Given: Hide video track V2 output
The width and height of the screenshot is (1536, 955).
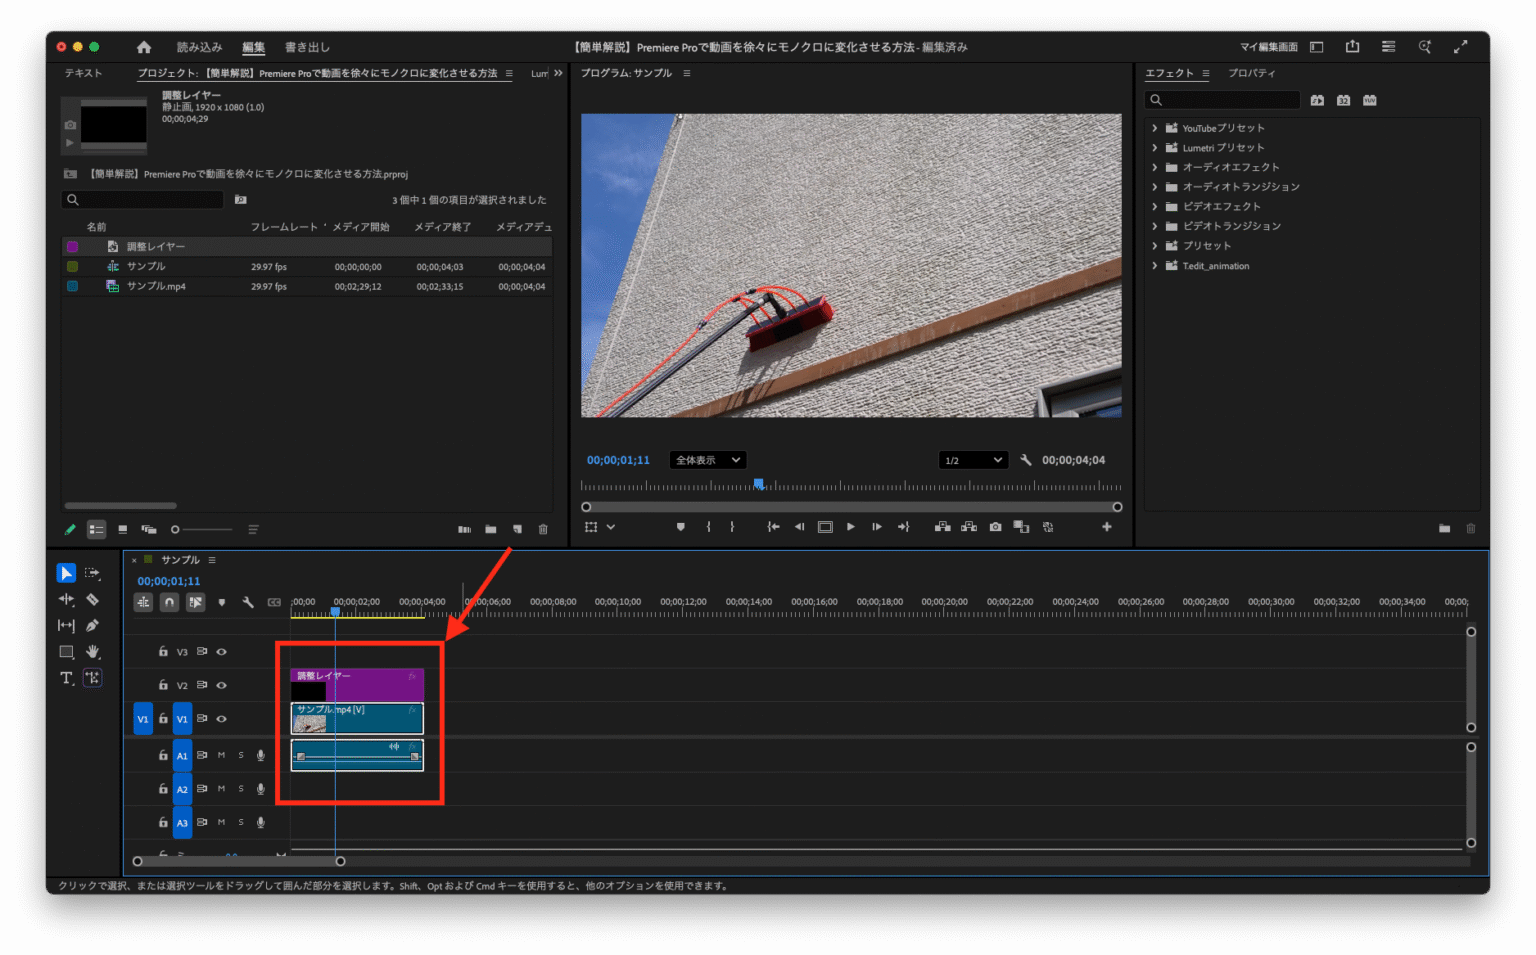Looking at the screenshot, I should click(x=221, y=685).
